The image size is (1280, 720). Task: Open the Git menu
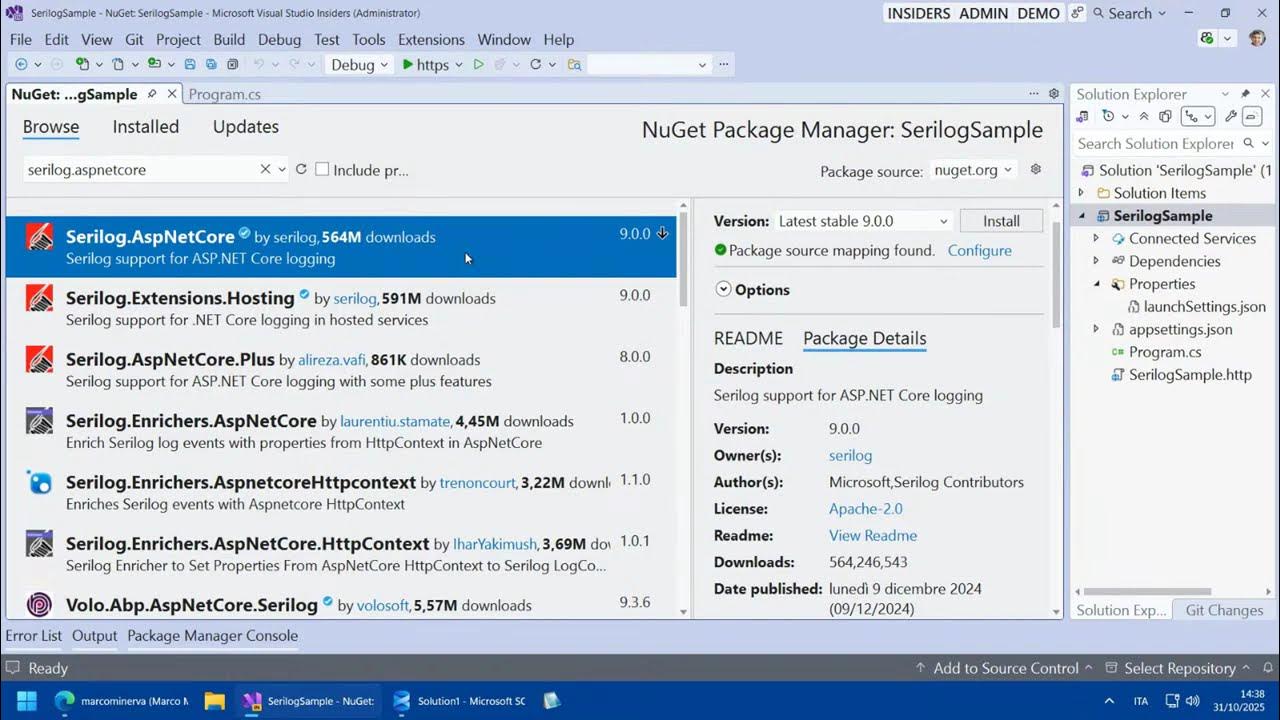[x=134, y=39]
